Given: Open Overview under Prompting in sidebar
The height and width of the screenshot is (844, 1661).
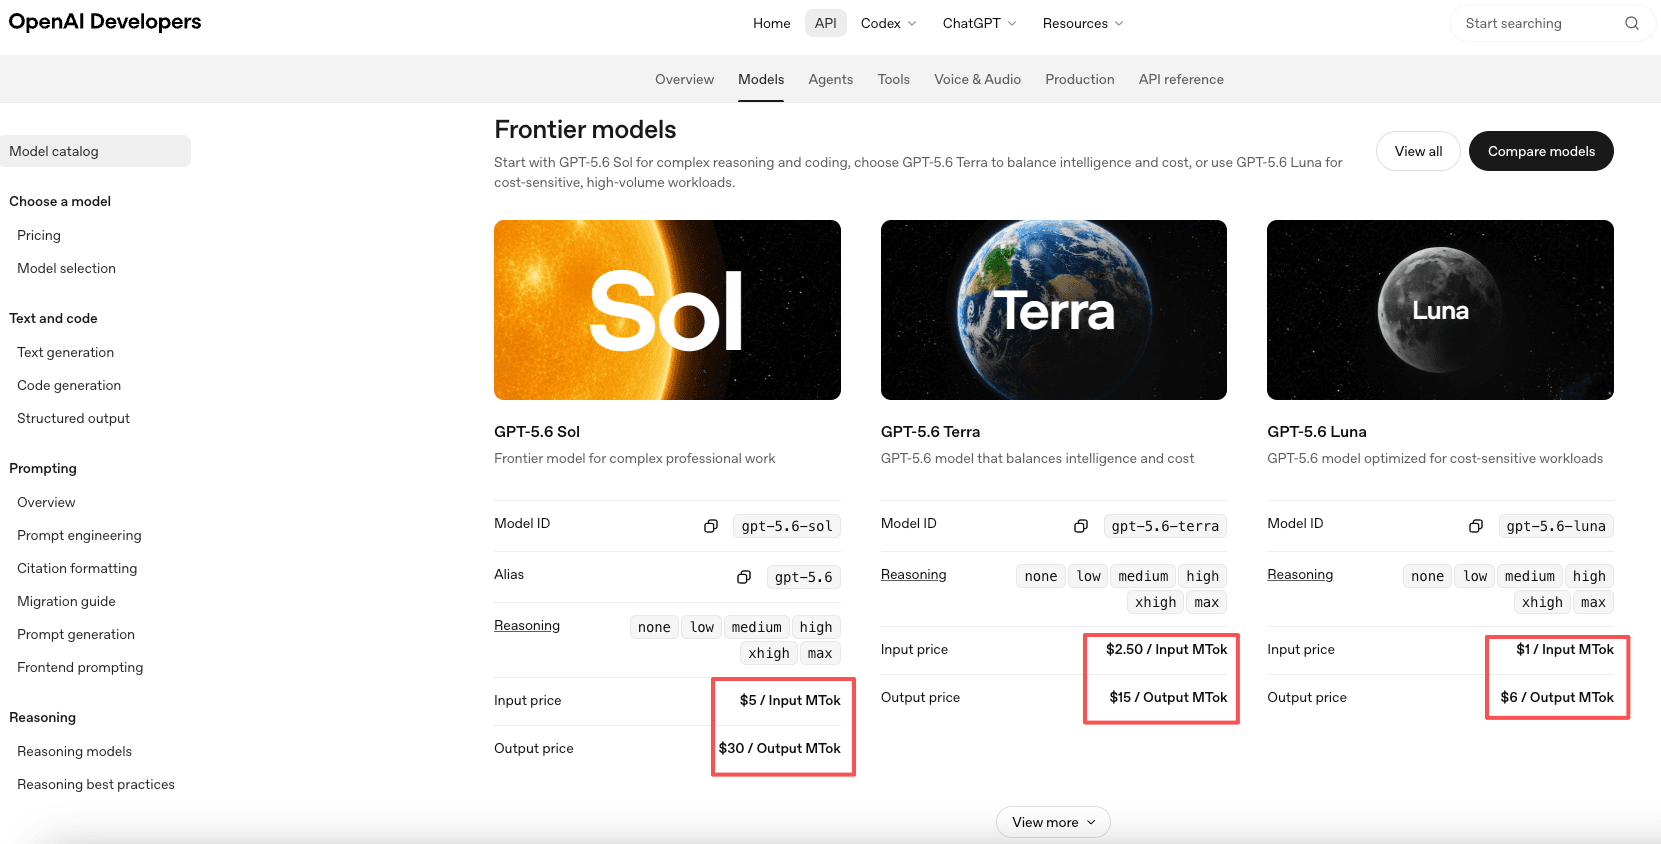Looking at the screenshot, I should 46,502.
